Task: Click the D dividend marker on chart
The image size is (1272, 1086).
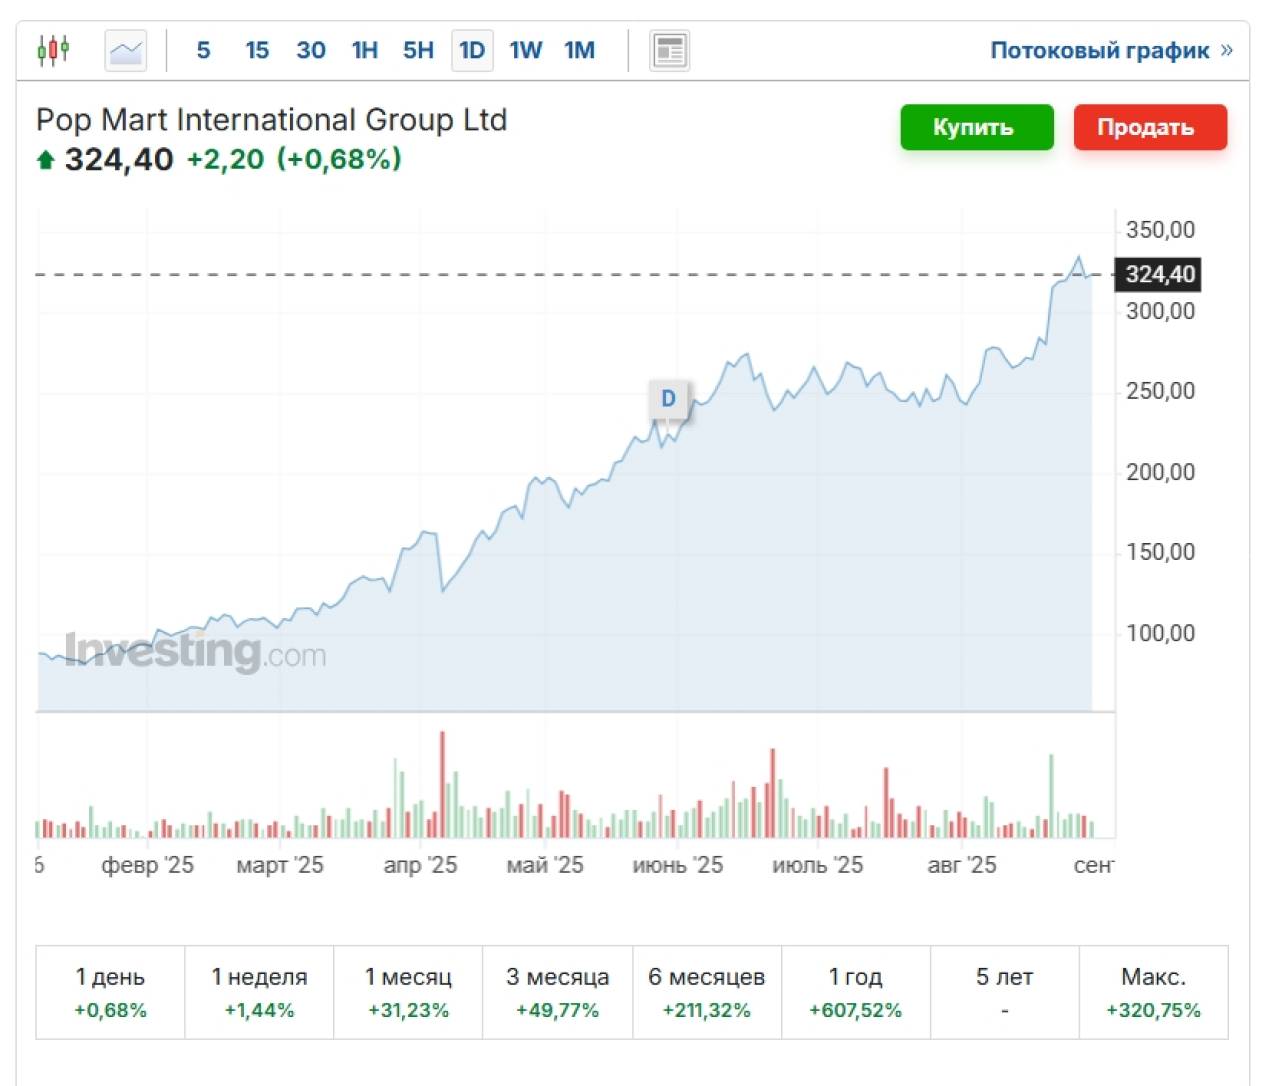Action: coord(668,399)
